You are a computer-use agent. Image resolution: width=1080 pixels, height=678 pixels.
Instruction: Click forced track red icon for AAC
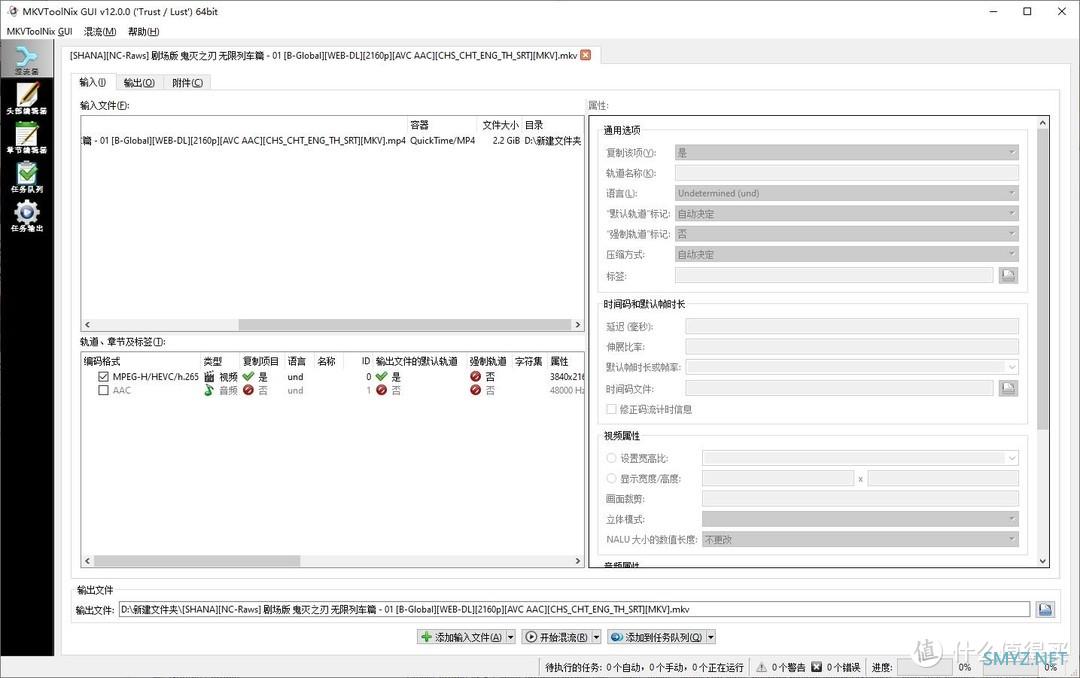click(475, 390)
